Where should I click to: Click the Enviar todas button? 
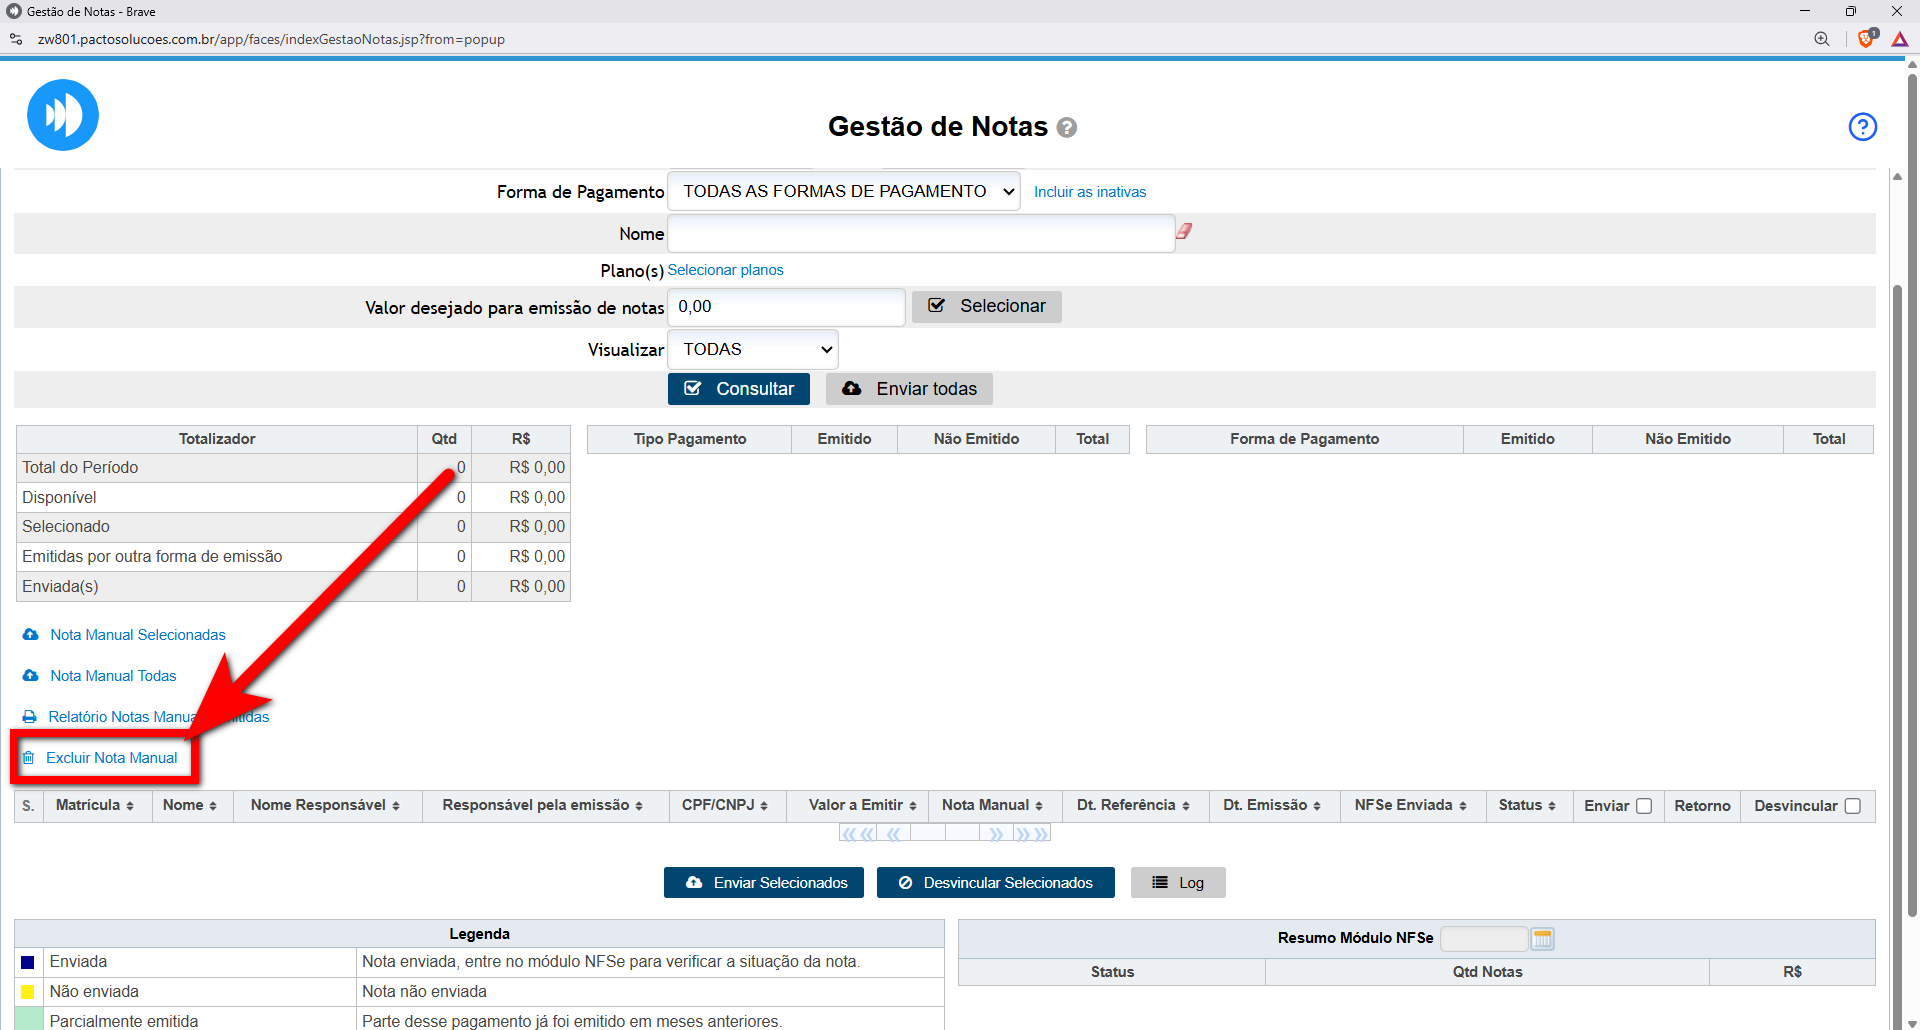(909, 389)
